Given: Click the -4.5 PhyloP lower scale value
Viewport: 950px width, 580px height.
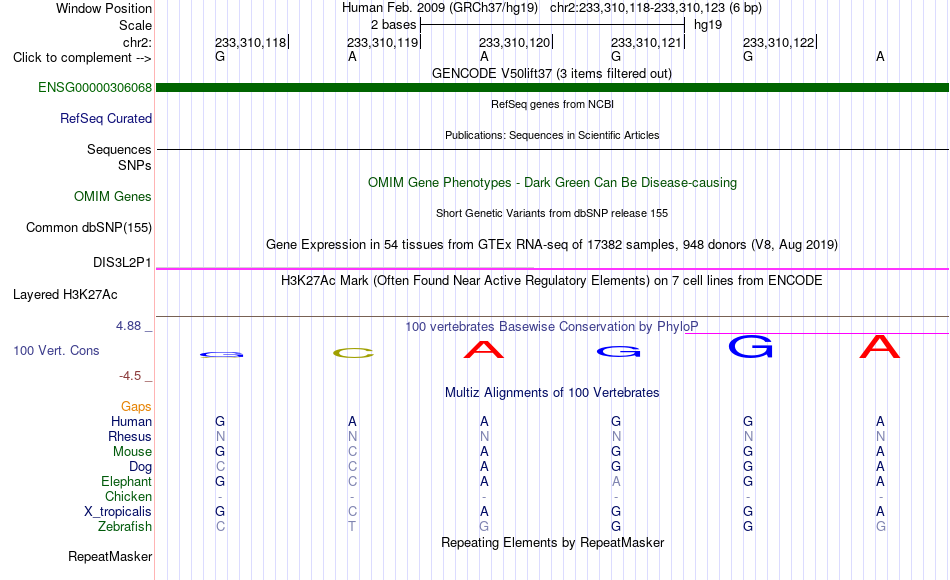Looking at the screenshot, I should (x=130, y=376).
